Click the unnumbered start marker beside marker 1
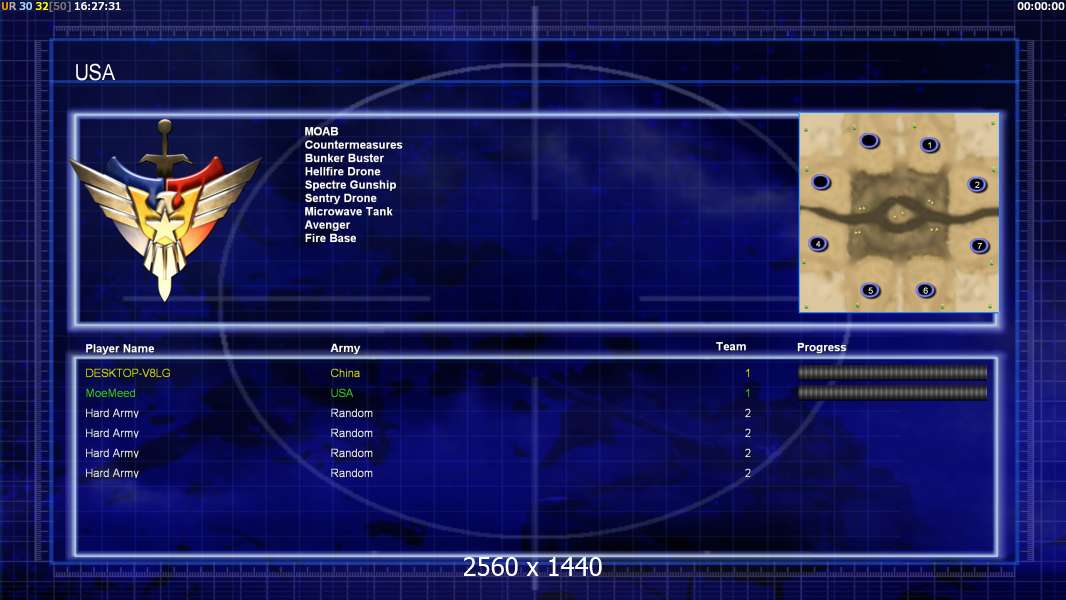This screenshot has width=1066, height=600. pos(870,141)
